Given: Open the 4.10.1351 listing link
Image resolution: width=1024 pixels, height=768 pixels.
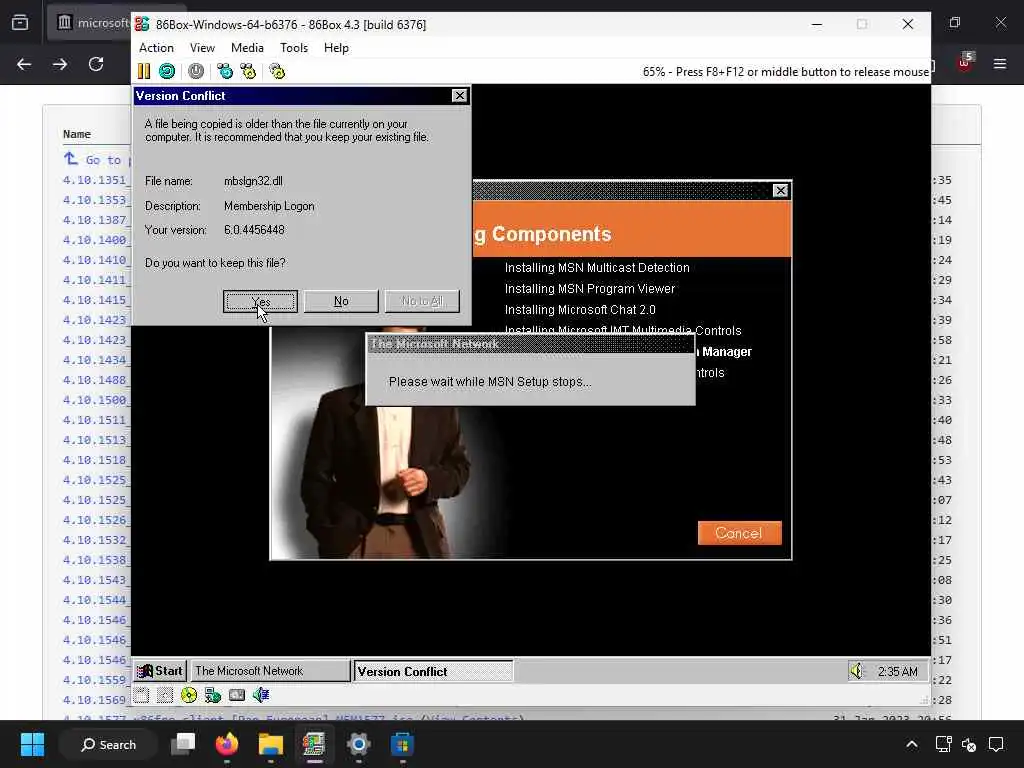Looking at the screenshot, I should 95,180.
